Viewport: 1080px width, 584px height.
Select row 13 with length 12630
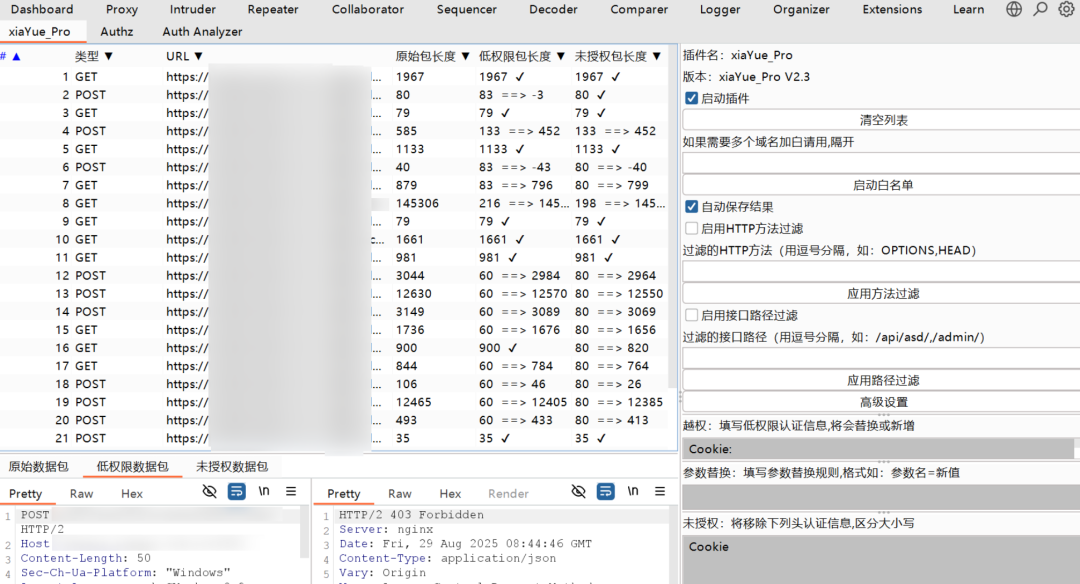[334, 293]
